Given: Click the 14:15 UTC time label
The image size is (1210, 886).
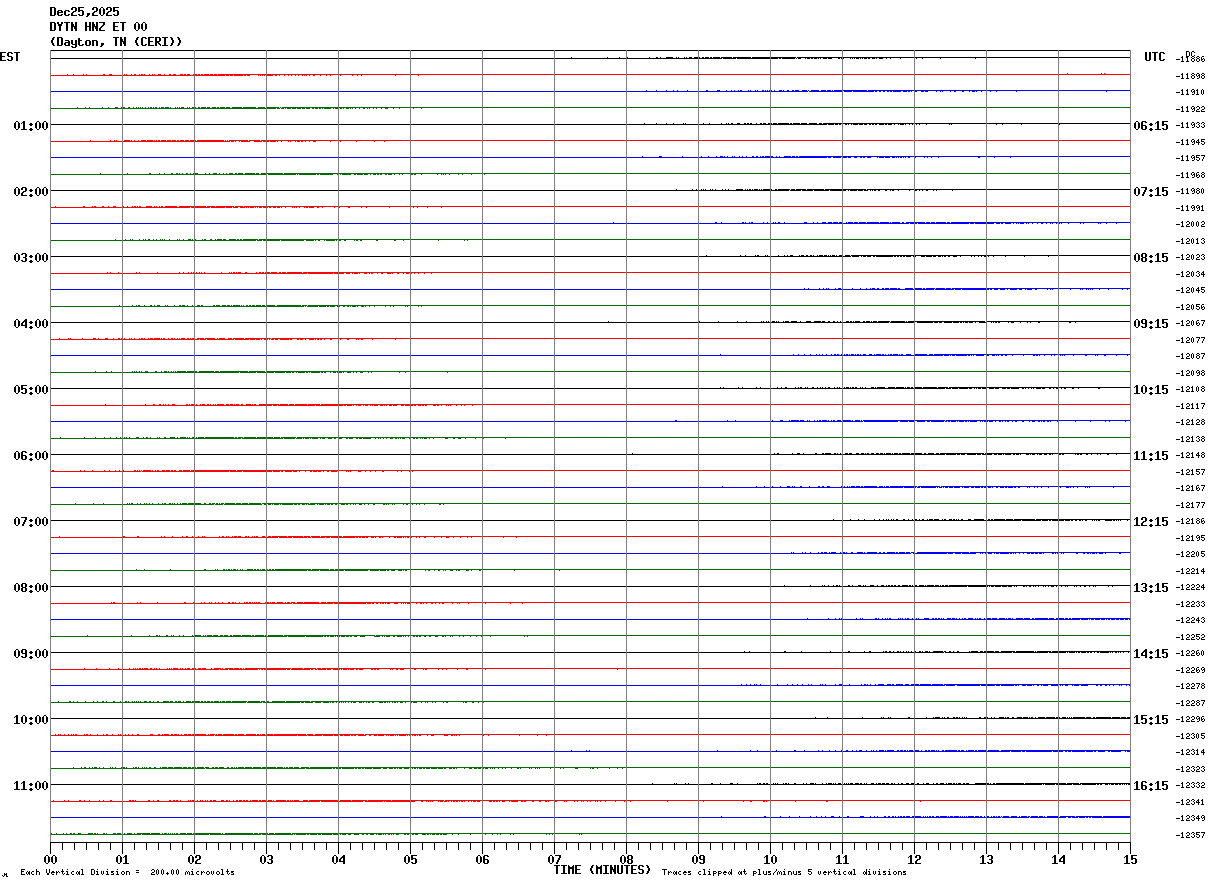Looking at the screenshot, I should 1151,654.
